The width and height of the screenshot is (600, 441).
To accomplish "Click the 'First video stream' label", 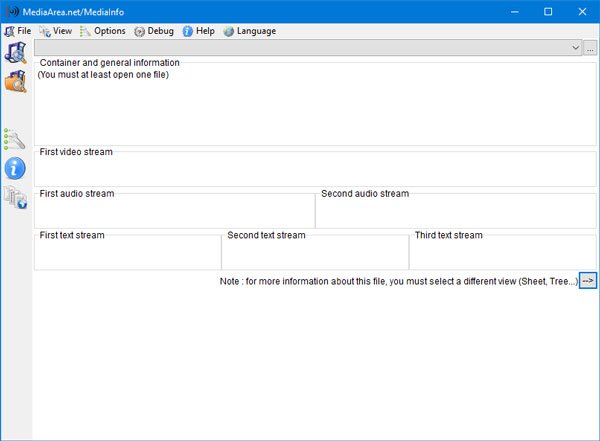I will point(76,152).
